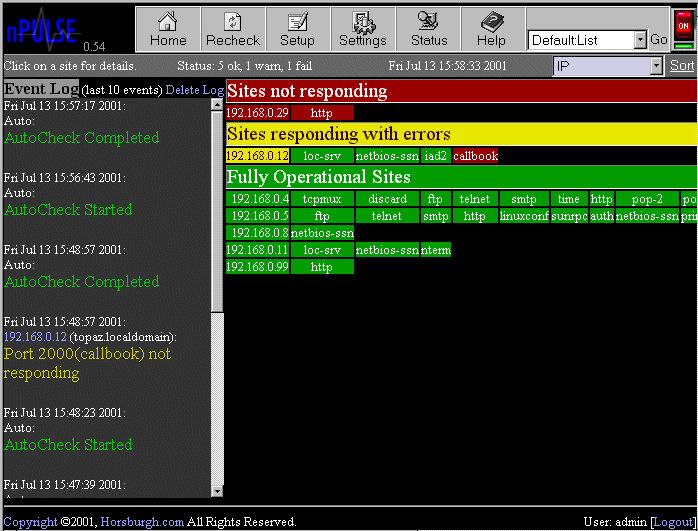This screenshot has height=531, width=698.
Task: Click the event log scrollbar down arrow
Action: click(217, 491)
